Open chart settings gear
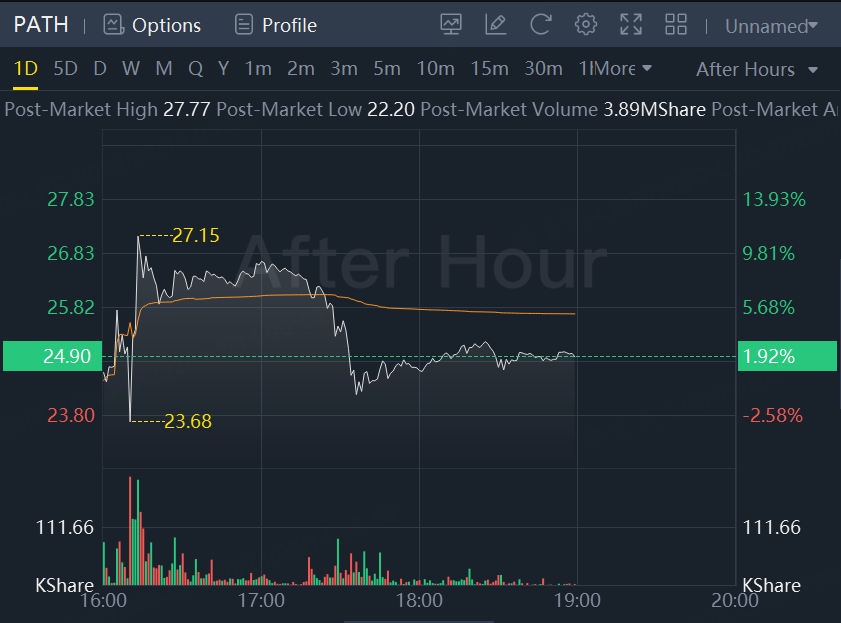Screen dimensions: 841x623 [586, 24]
